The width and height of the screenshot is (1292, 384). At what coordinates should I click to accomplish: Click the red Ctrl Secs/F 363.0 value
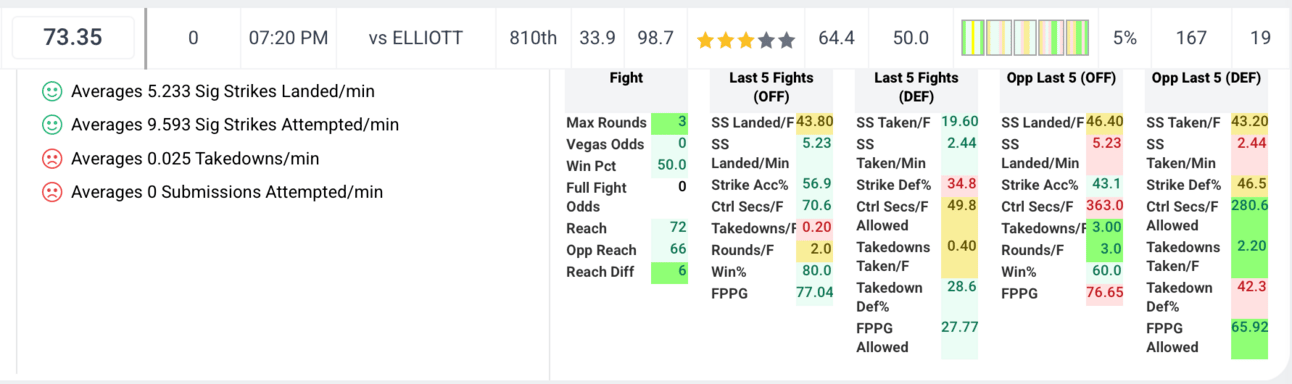point(1104,206)
